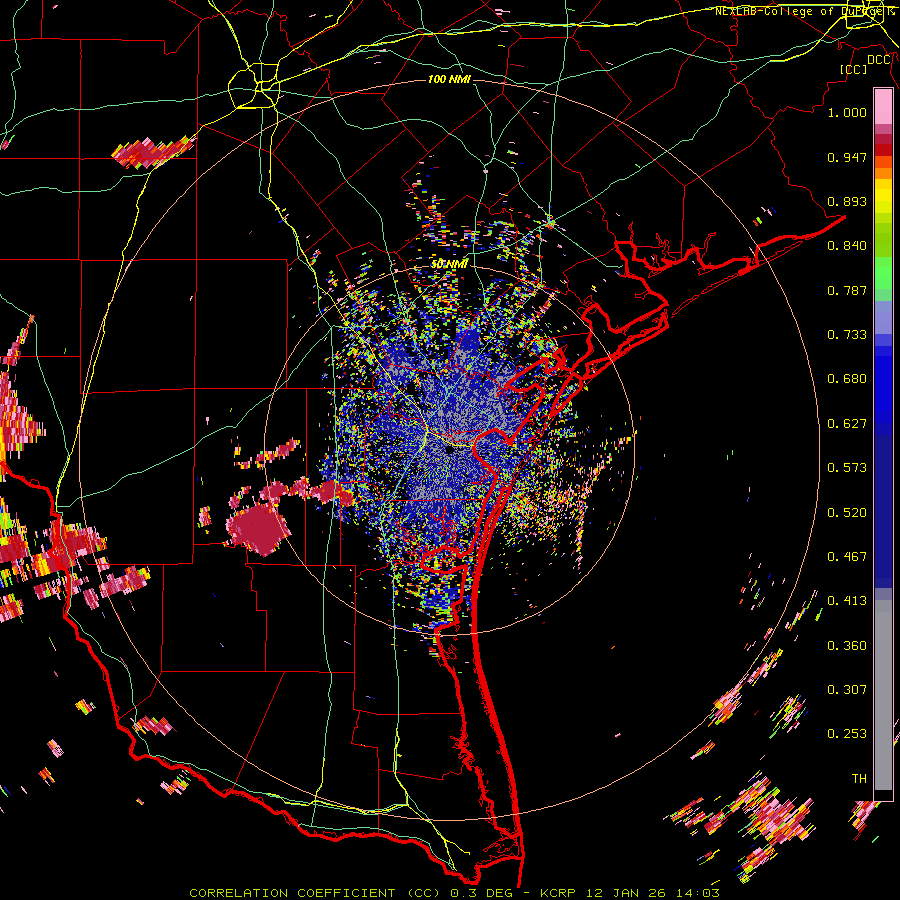Select the 0.947 scale value
Screen dimensions: 900x900
click(847, 157)
